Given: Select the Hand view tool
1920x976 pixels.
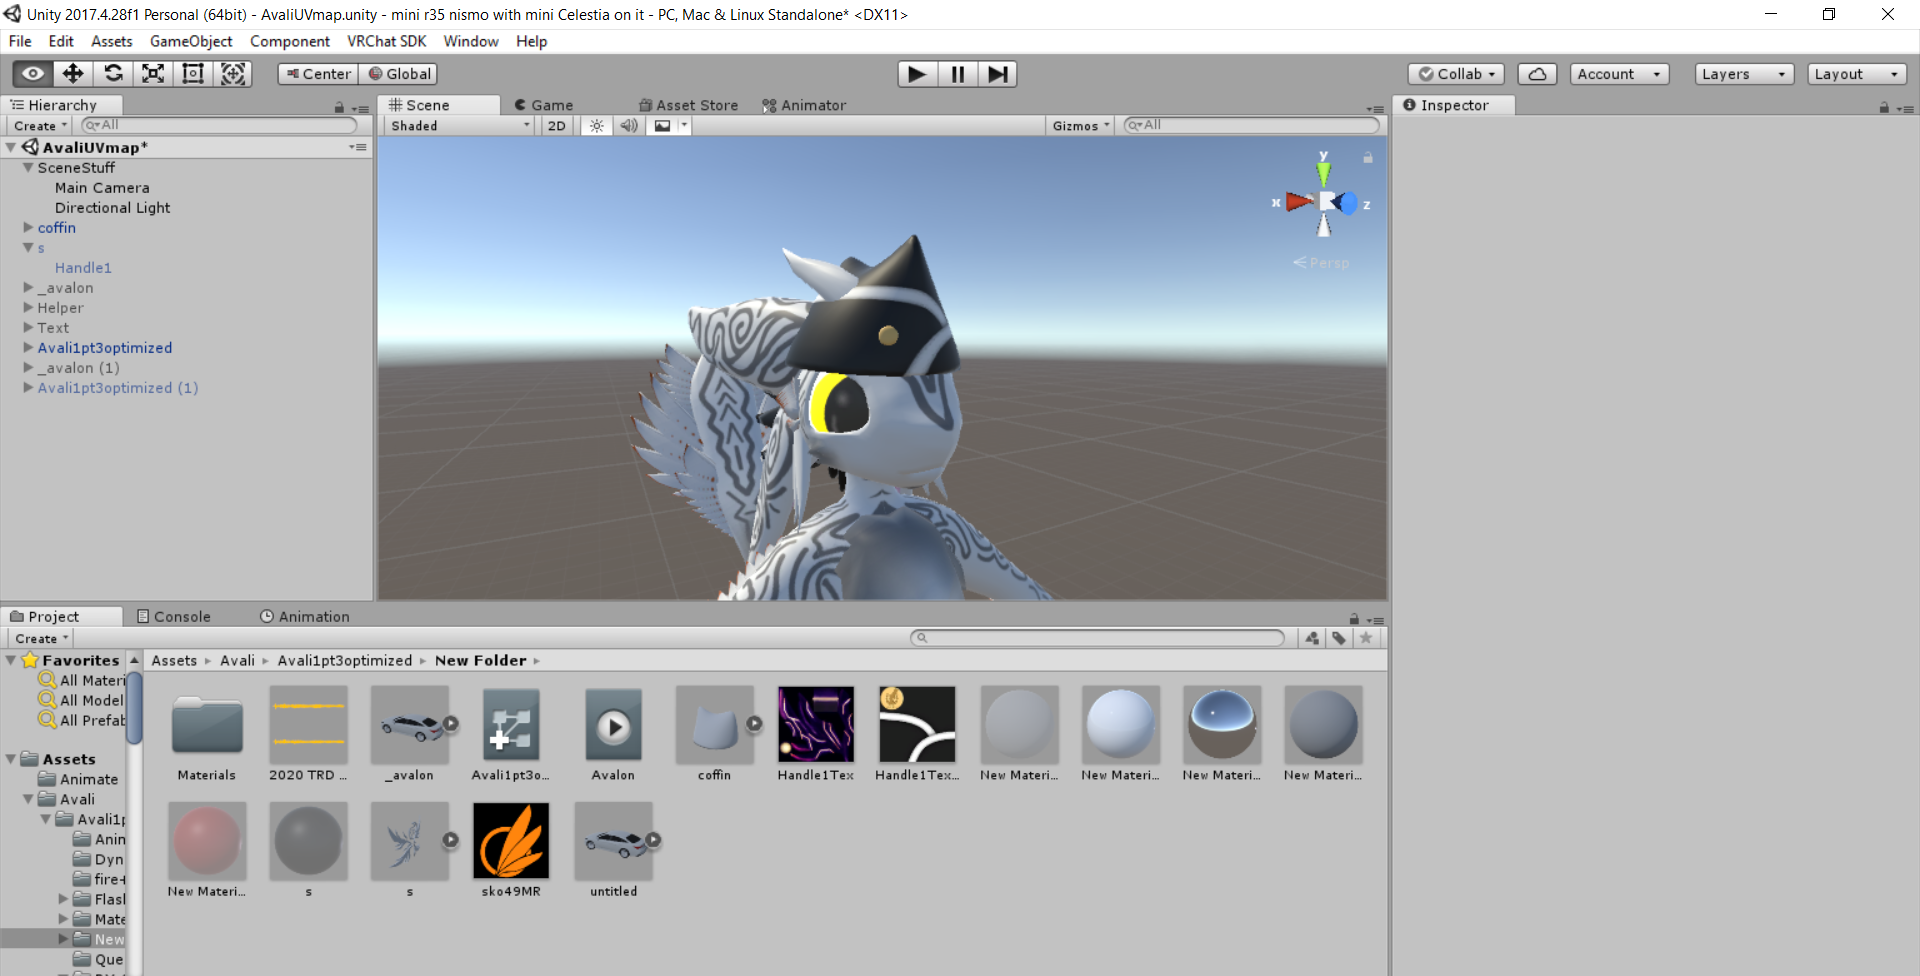Looking at the screenshot, I should [33, 74].
